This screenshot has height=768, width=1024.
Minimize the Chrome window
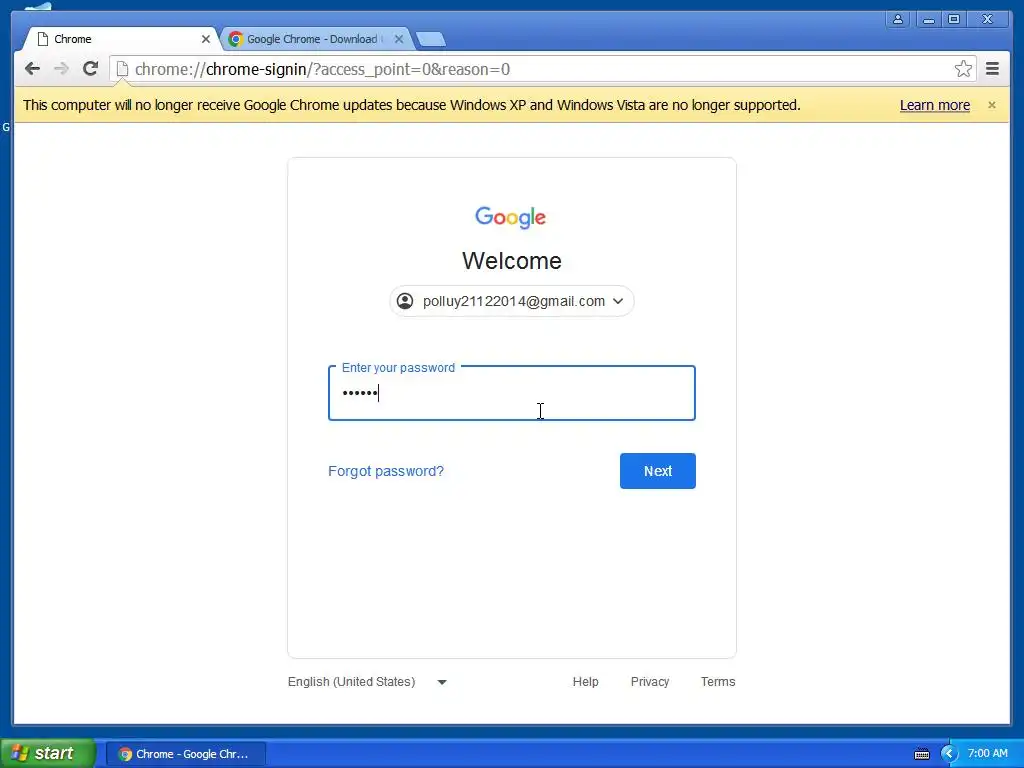pyautogui.click(x=927, y=20)
